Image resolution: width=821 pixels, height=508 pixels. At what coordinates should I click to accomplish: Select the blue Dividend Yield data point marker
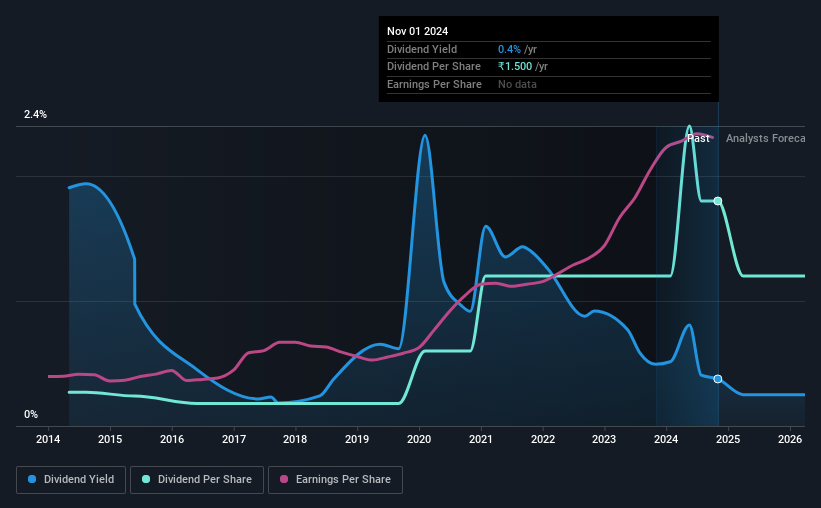click(718, 379)
